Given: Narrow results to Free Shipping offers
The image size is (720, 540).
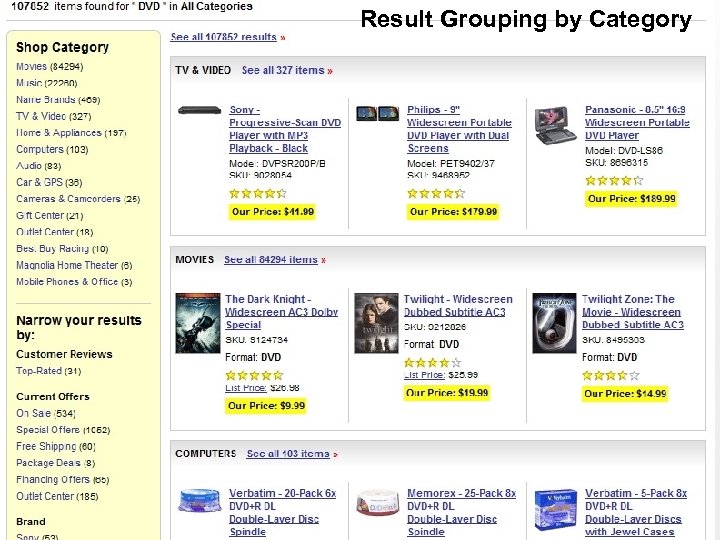Looking at the screenshot, I should pyautogui.click(x=46, y=446).
